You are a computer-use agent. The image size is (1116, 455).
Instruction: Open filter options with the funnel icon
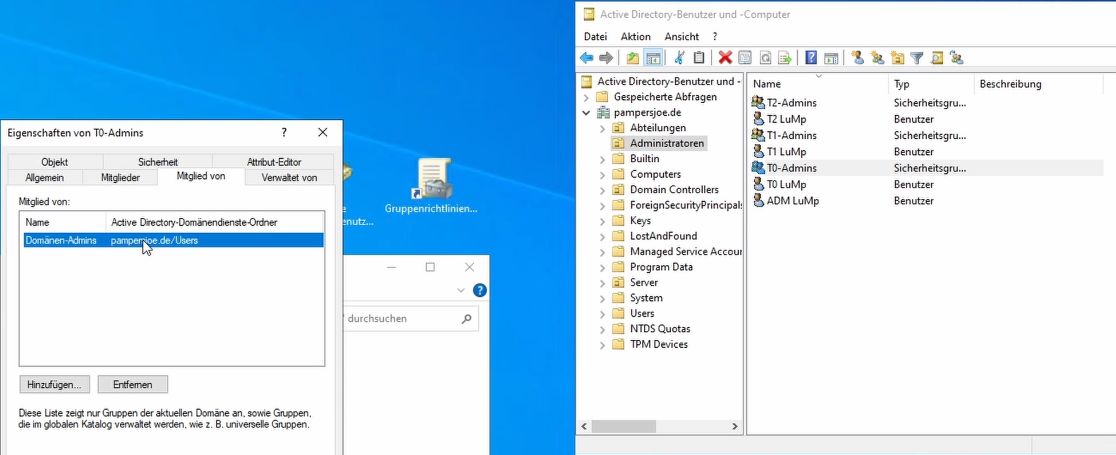(x=917, y=58)
